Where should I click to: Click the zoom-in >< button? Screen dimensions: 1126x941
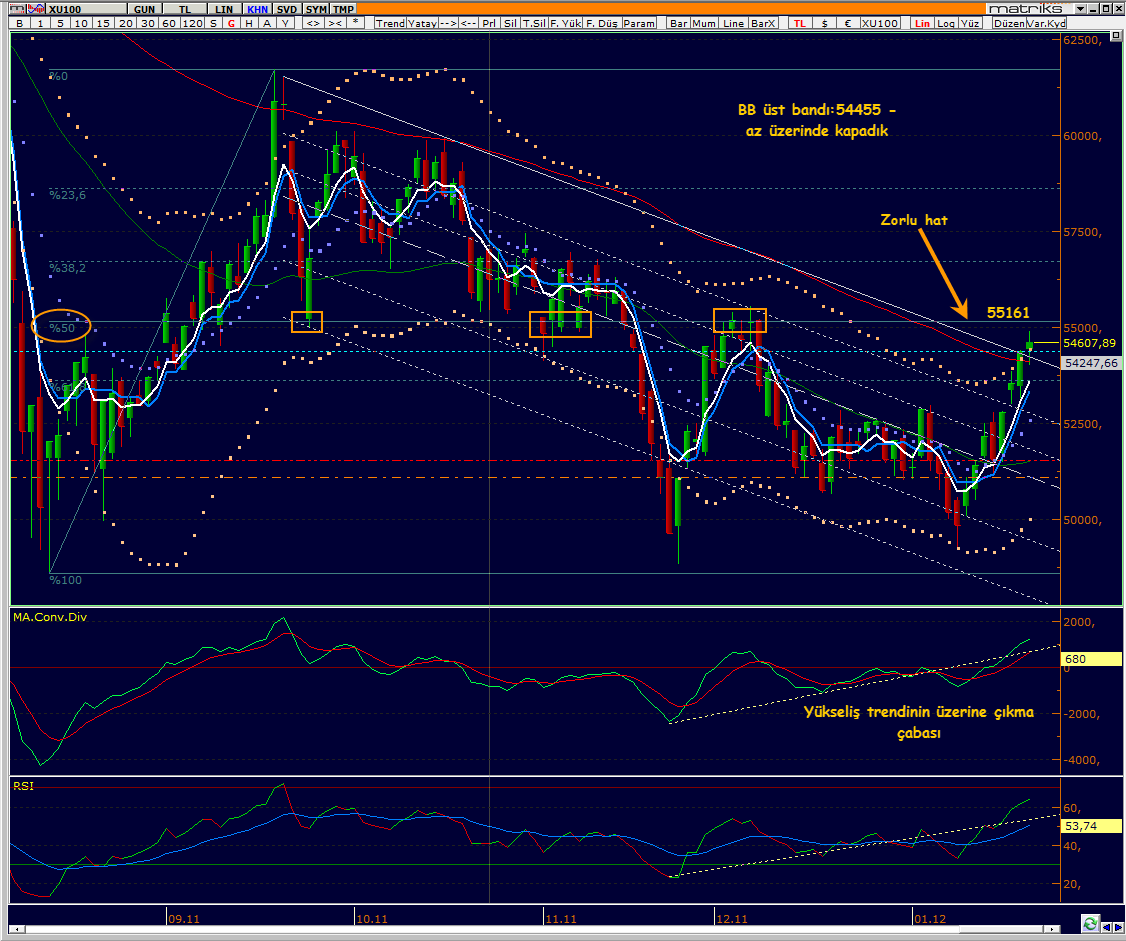pos(335,23)
